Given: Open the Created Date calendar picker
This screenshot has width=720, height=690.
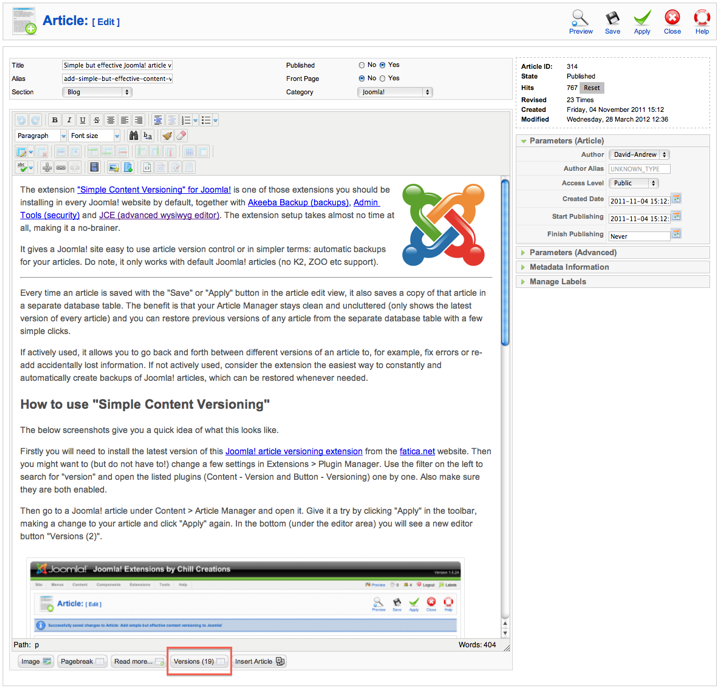Looking at the screenshot, I should [676, 199].
